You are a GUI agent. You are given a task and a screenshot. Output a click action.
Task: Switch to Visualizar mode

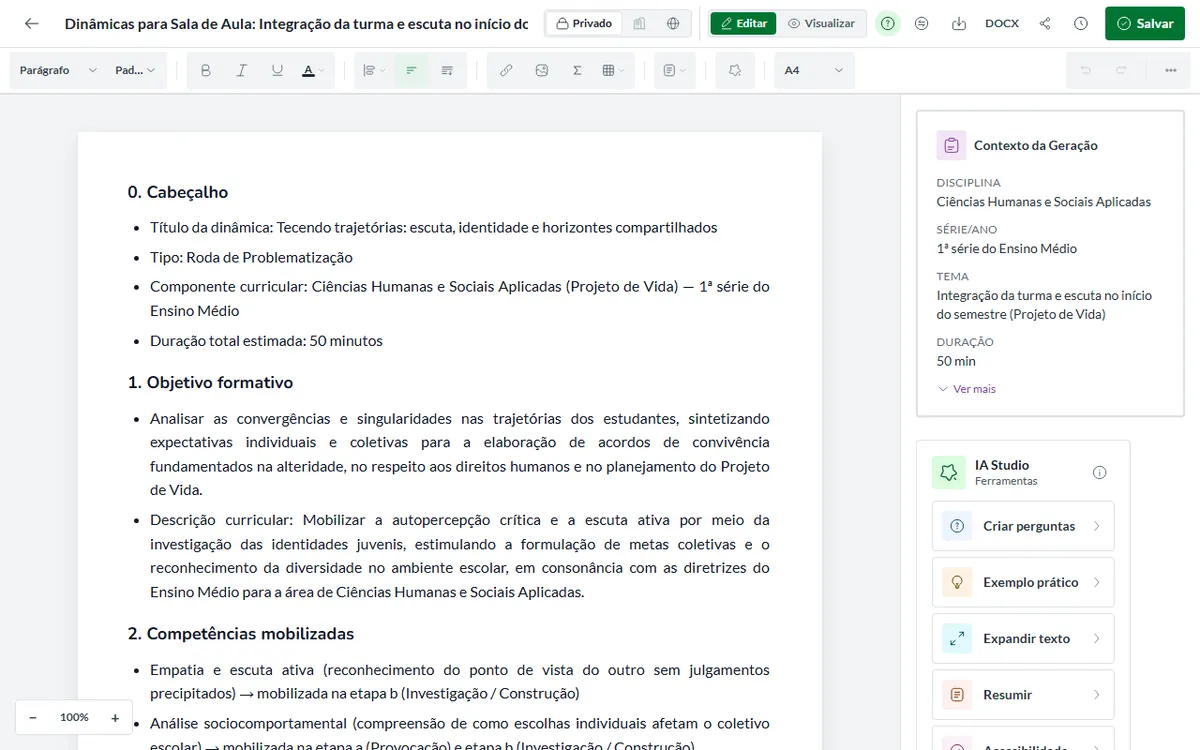[821, 23]
